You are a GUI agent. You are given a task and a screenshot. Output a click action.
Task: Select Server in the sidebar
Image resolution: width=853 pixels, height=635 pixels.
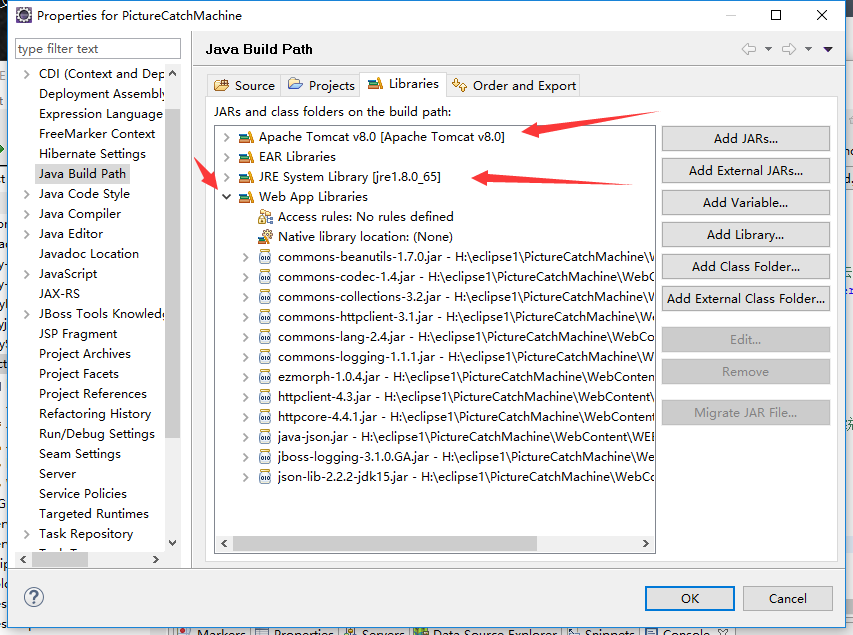58,474
